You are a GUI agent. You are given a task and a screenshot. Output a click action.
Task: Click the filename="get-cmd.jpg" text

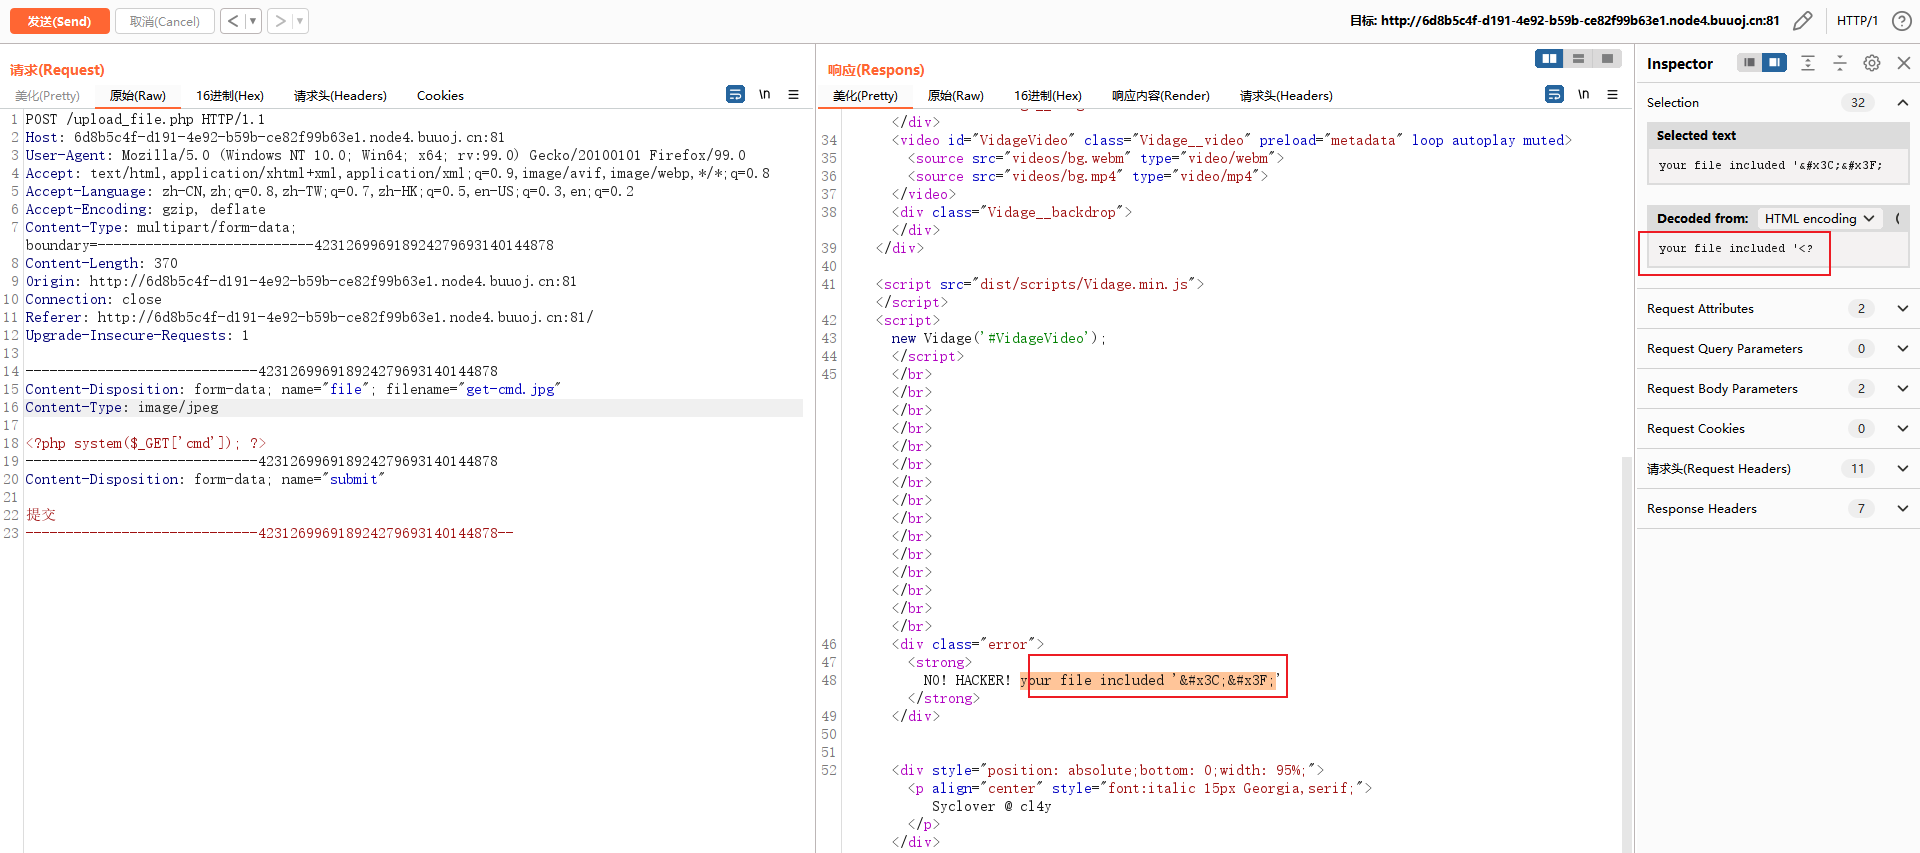[473, 389]
